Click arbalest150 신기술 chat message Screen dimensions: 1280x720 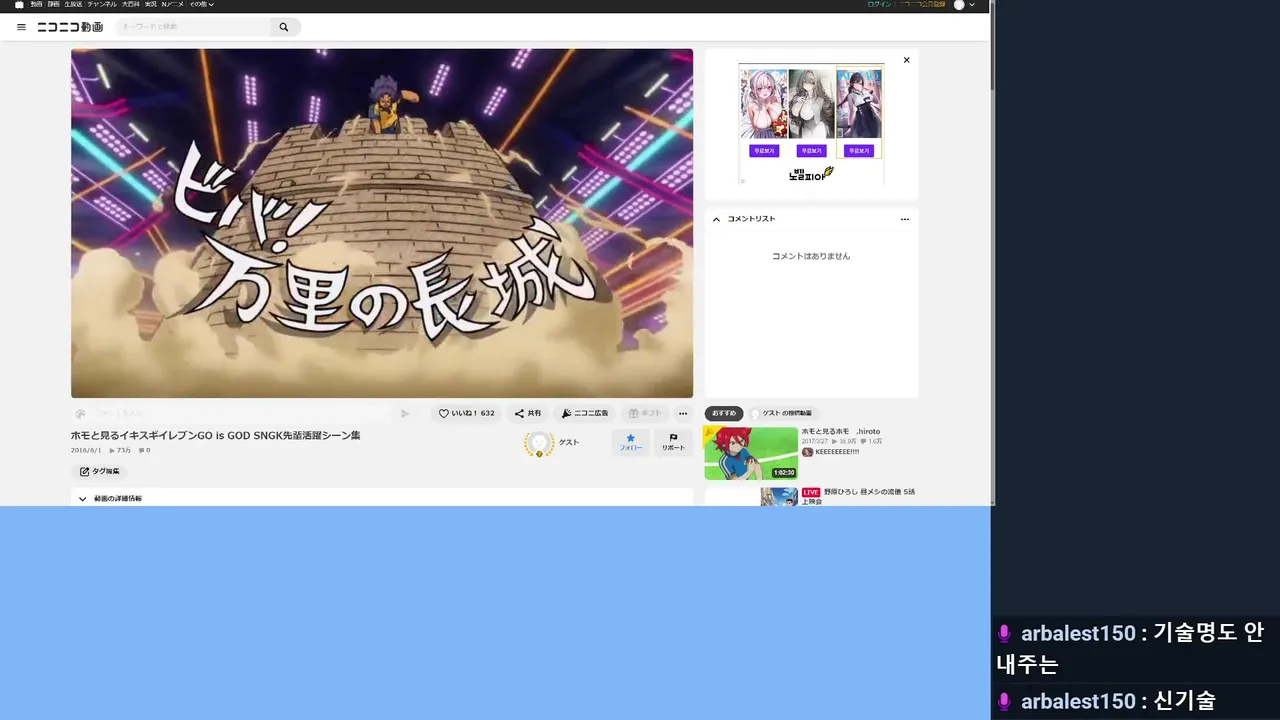(x=1107, y=701)
